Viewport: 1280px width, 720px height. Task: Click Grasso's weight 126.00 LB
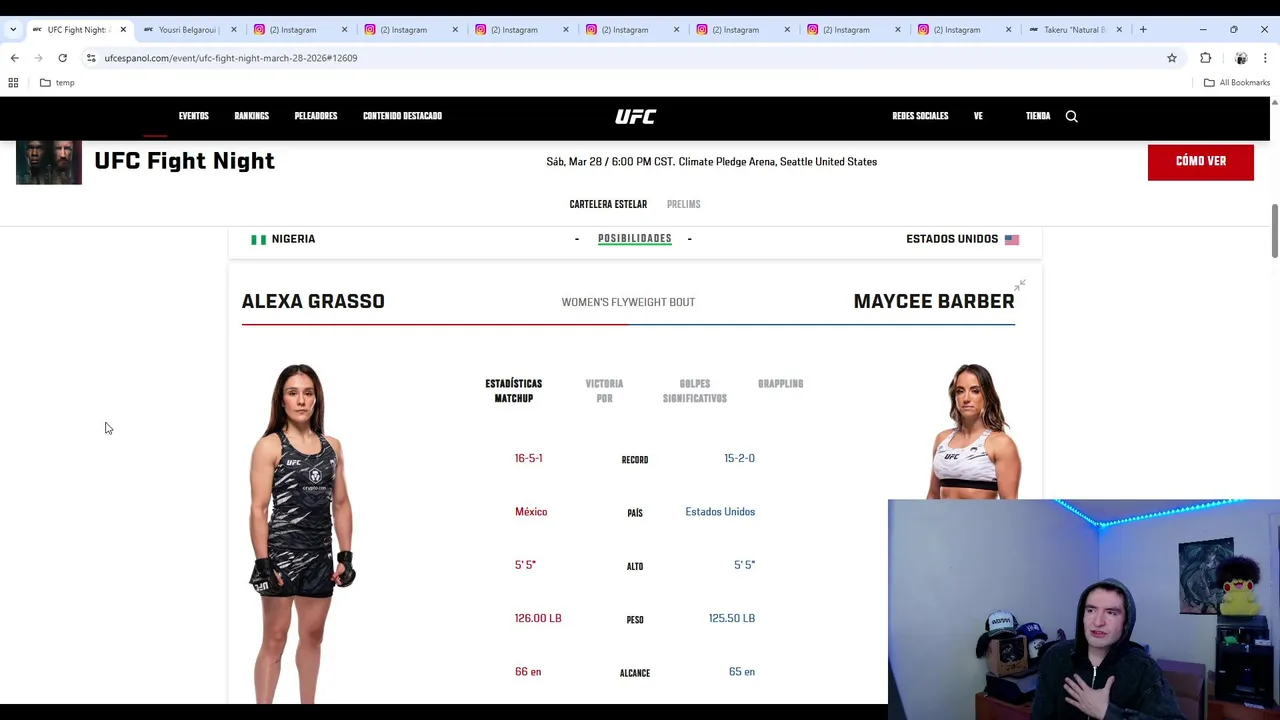(x=538, y=618)
